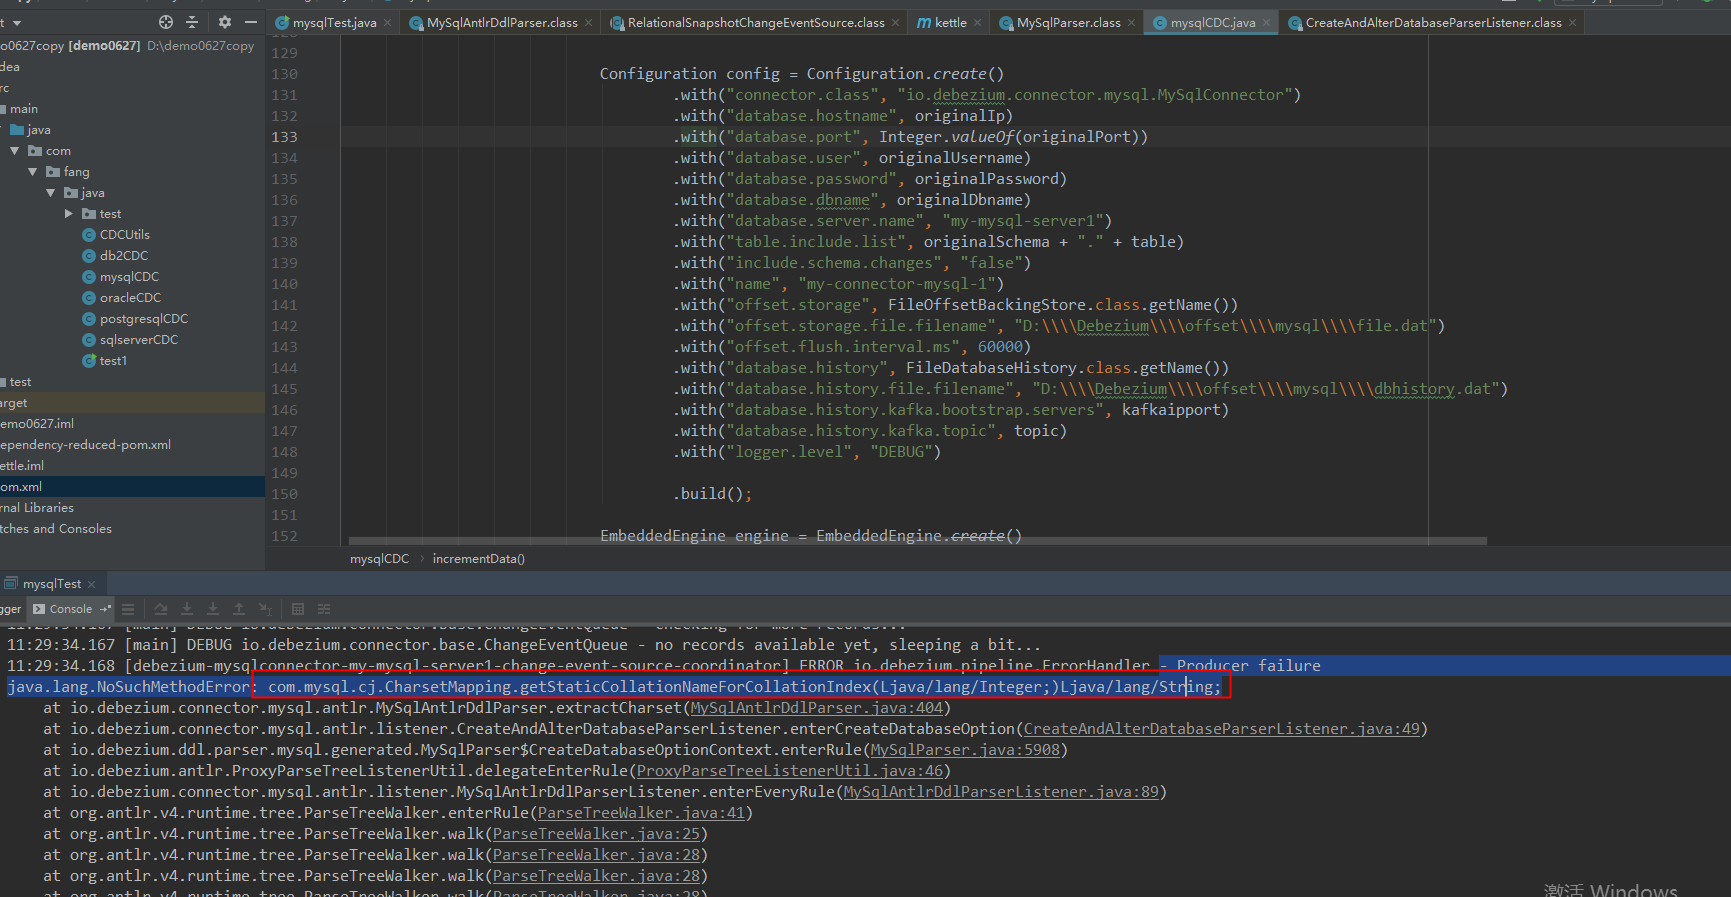Viewport: 1731px width, 897px height.
Task: Close the mysqlCDC.java tab
Action: (x=1267, y=23)
